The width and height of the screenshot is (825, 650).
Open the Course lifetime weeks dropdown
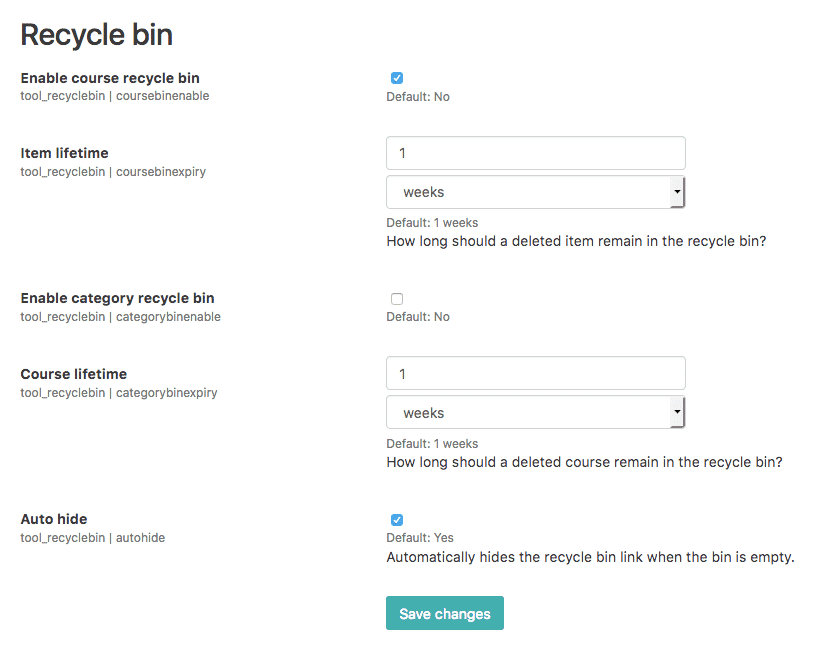[535, 413]
